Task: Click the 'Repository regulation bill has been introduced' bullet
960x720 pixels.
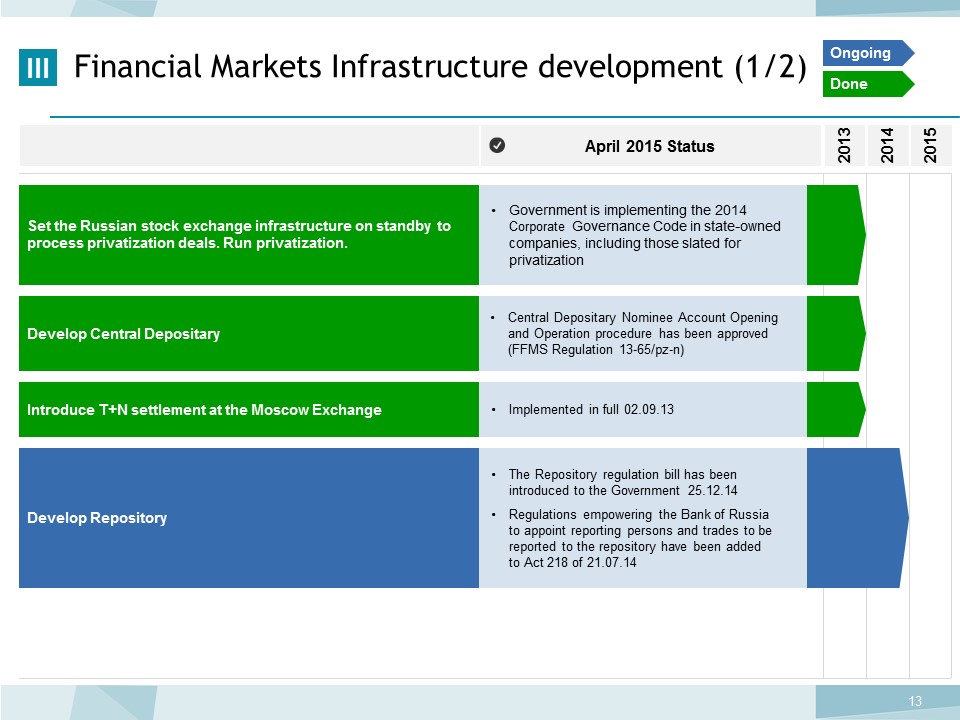Action: coord(623,482)
